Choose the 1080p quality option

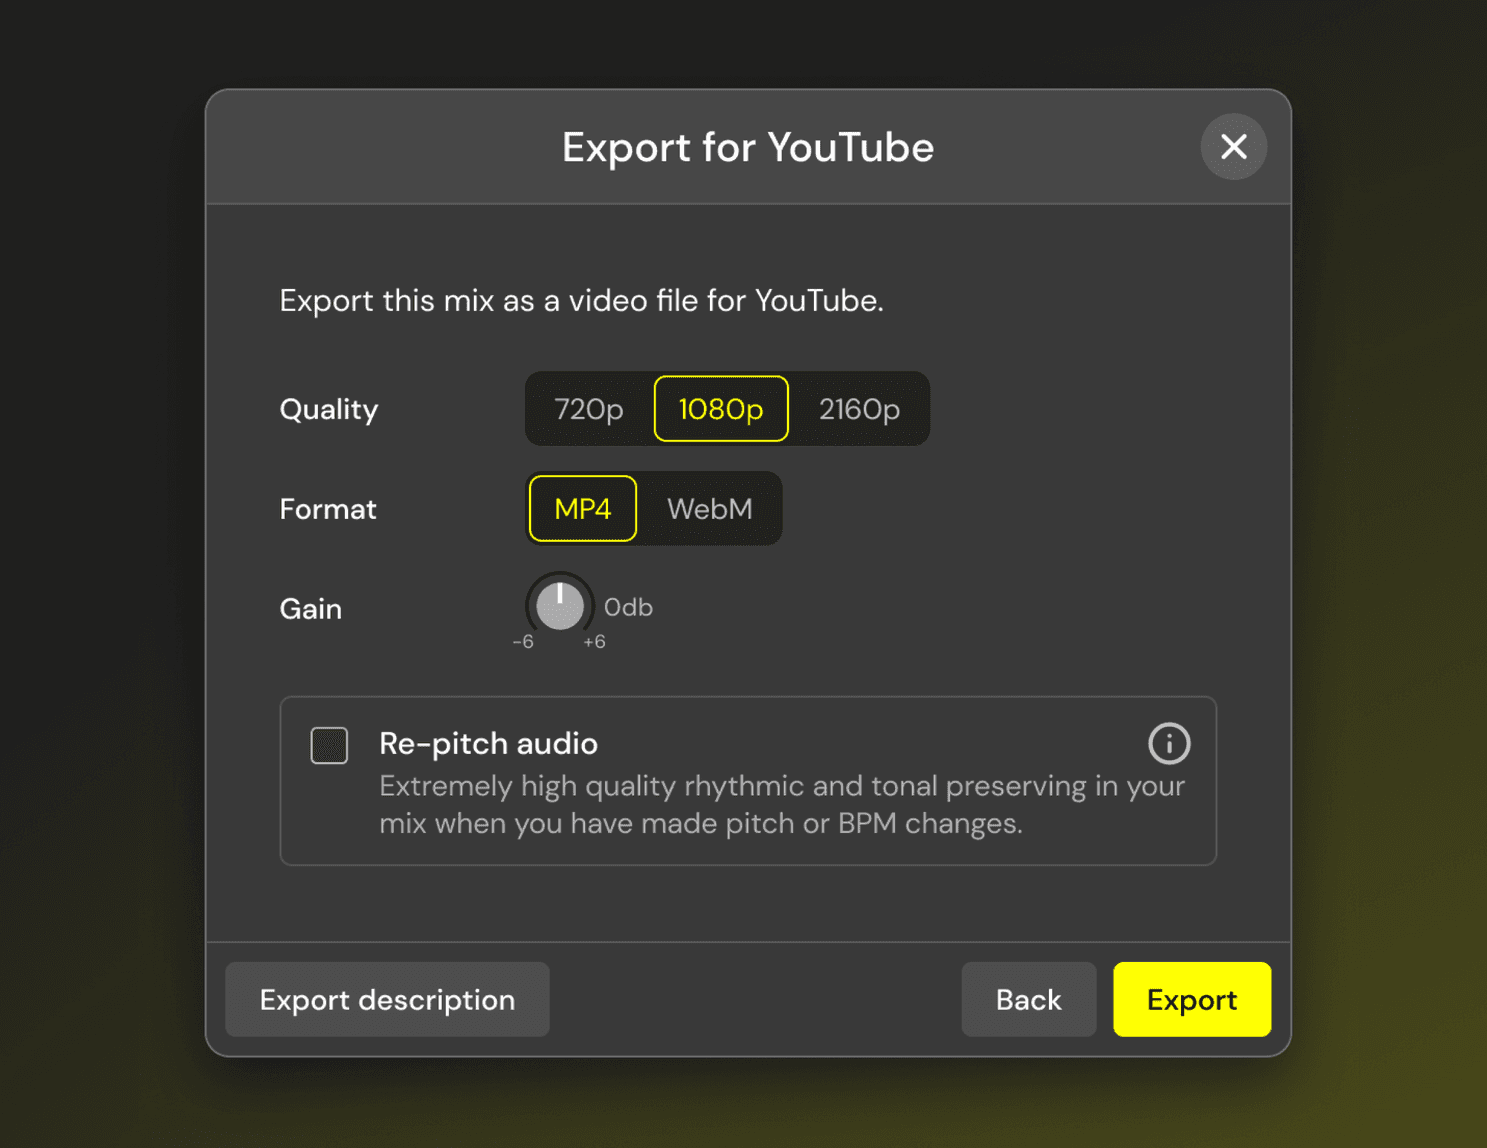[x=720, y=409]
